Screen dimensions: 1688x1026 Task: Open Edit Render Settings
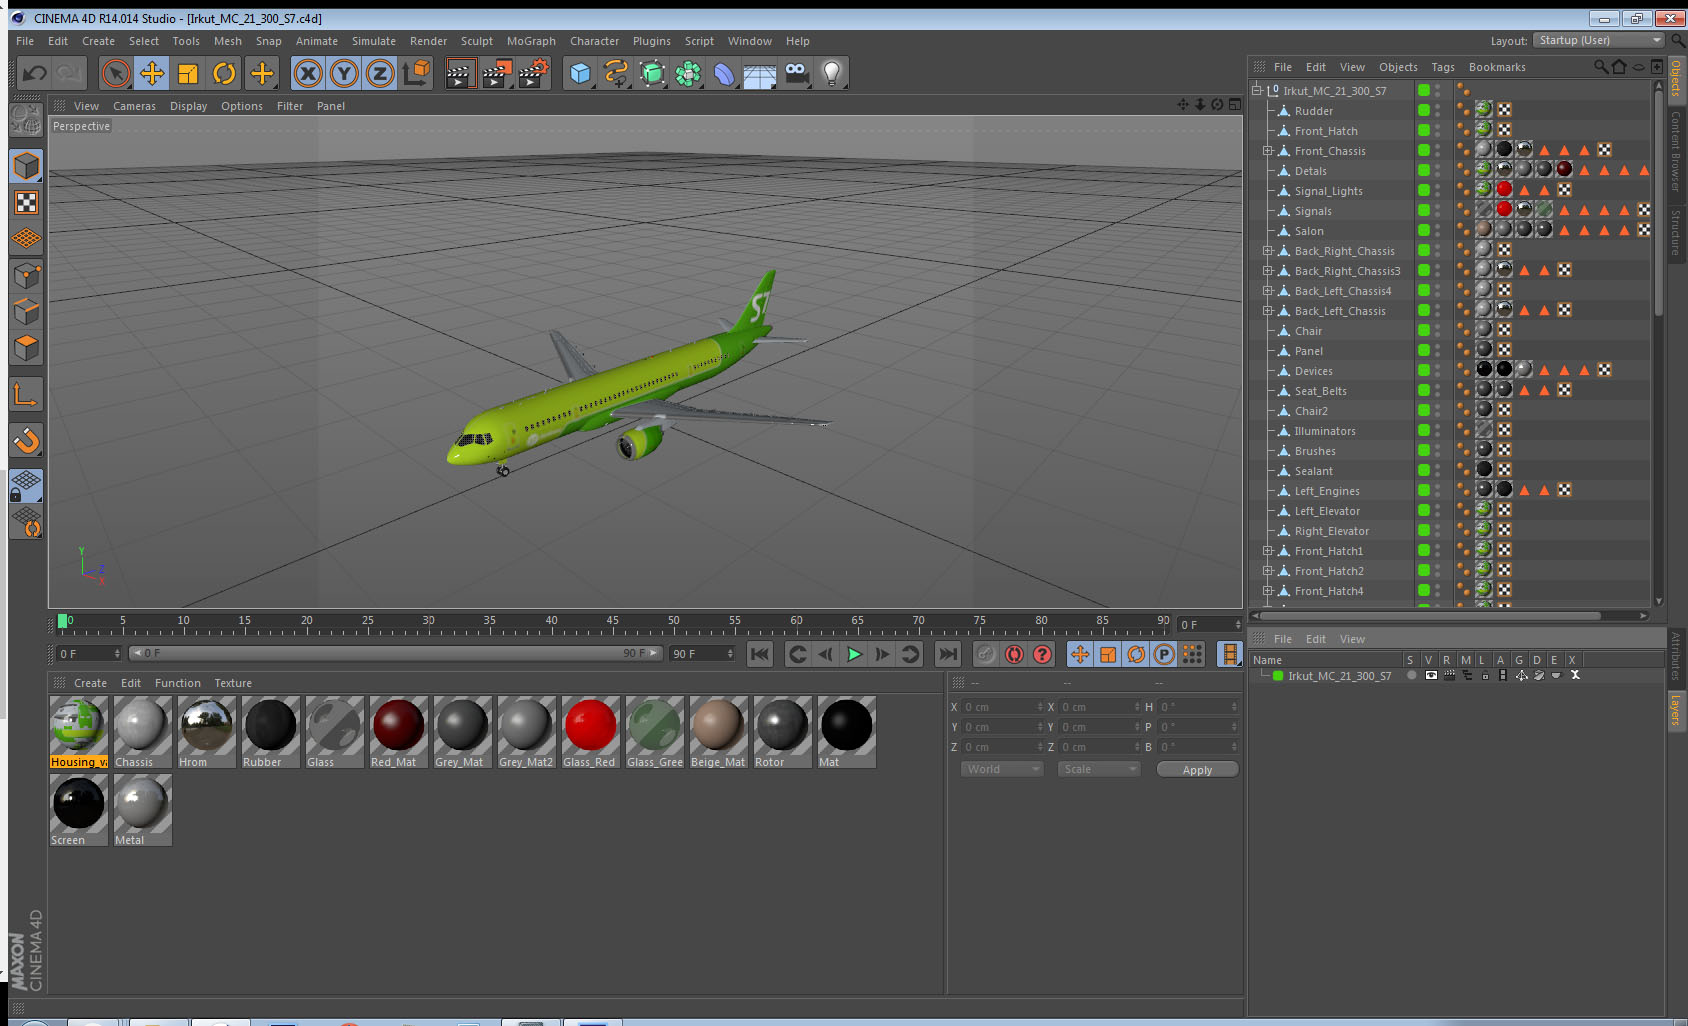[534, 73]
